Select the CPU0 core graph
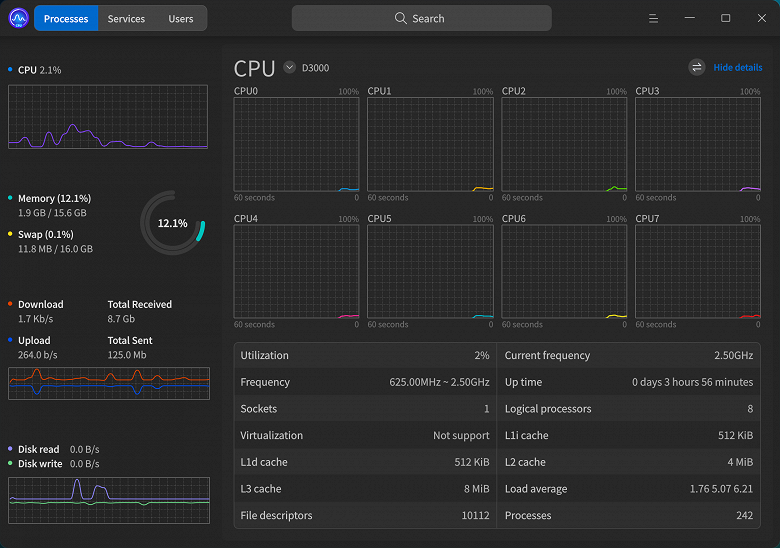Screen dimensions: 780x548 pyautogui.click(x=296, y=144)
